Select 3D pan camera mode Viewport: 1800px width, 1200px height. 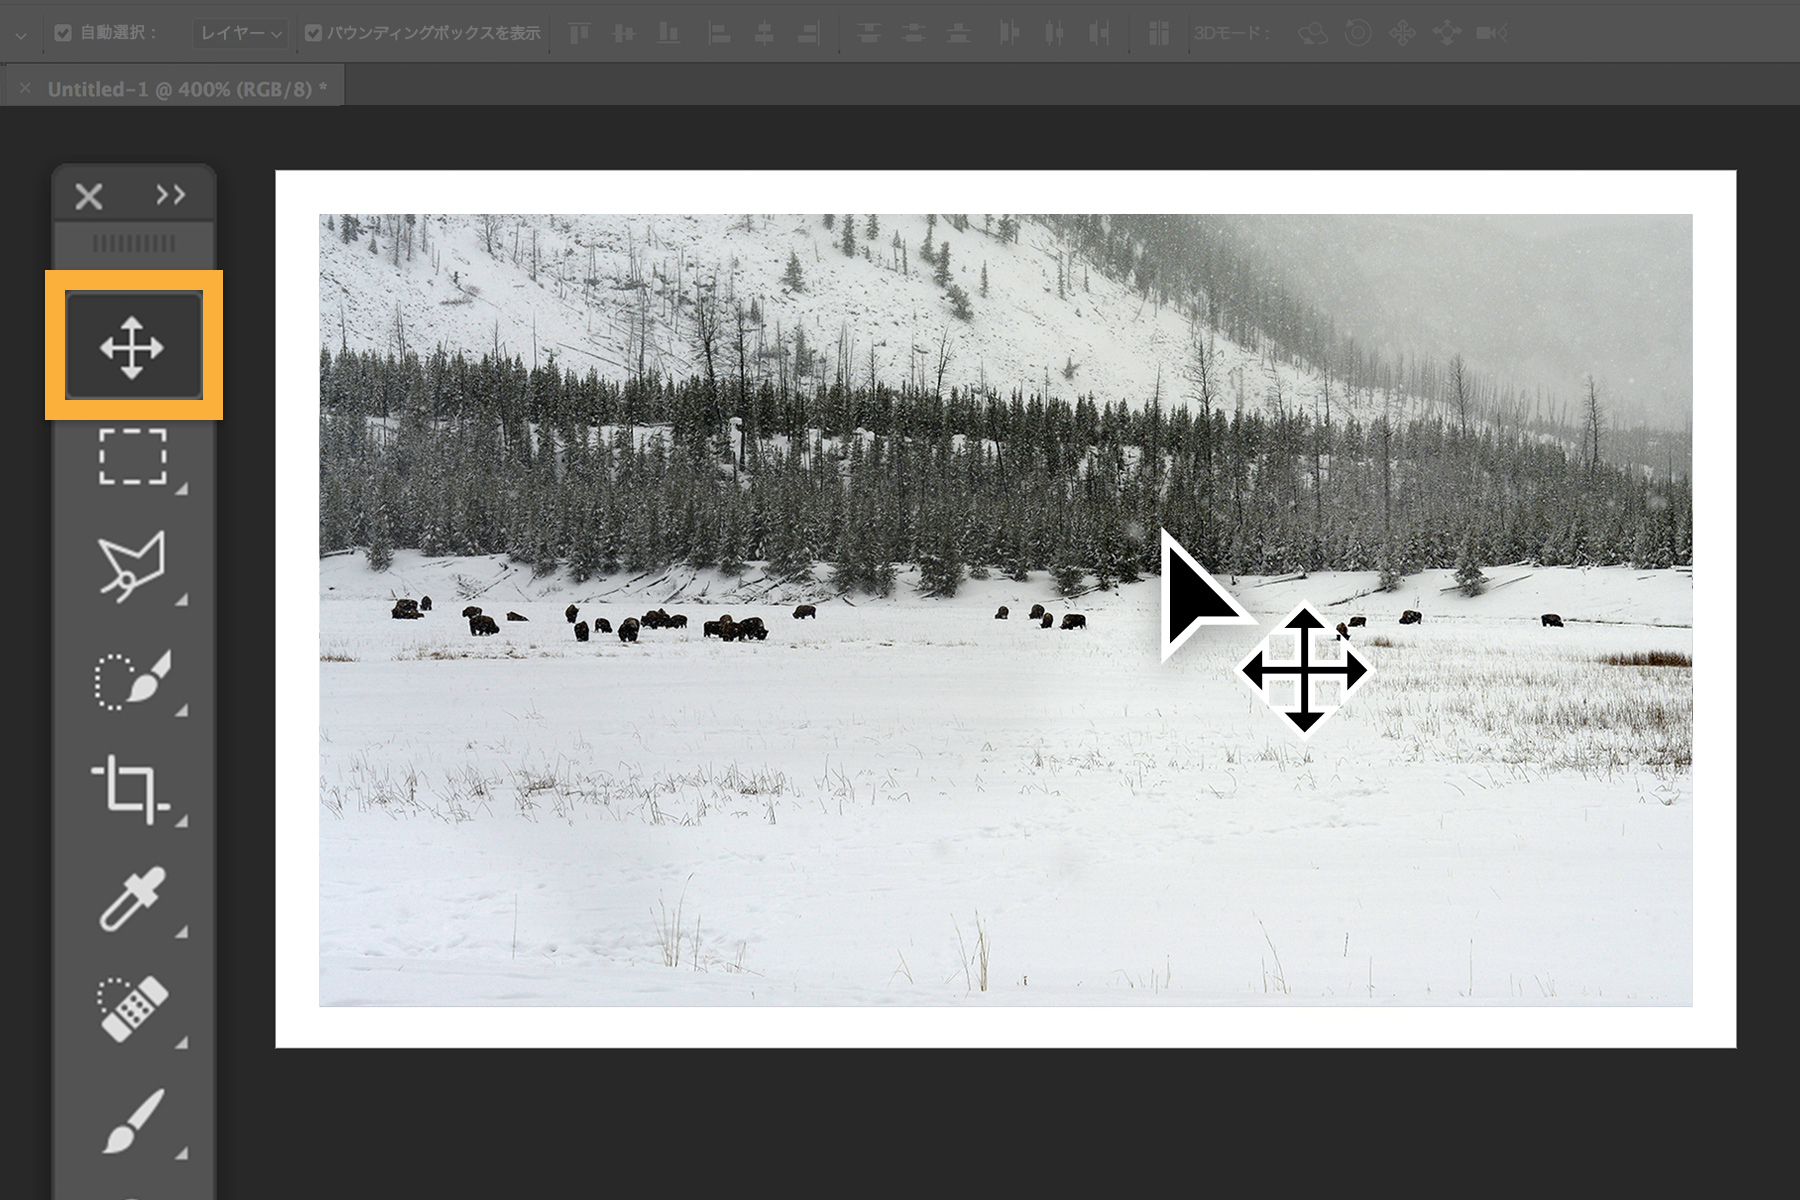click(1402, 34)
